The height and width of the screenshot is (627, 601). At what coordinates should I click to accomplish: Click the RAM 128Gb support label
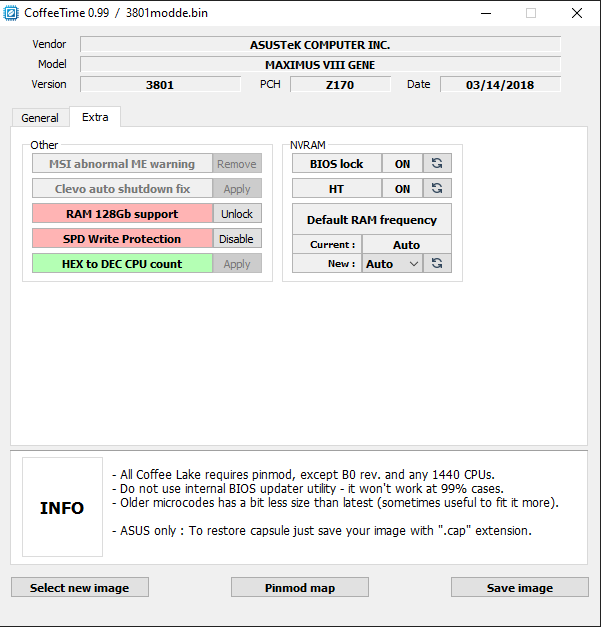click(x=122, y=214)
